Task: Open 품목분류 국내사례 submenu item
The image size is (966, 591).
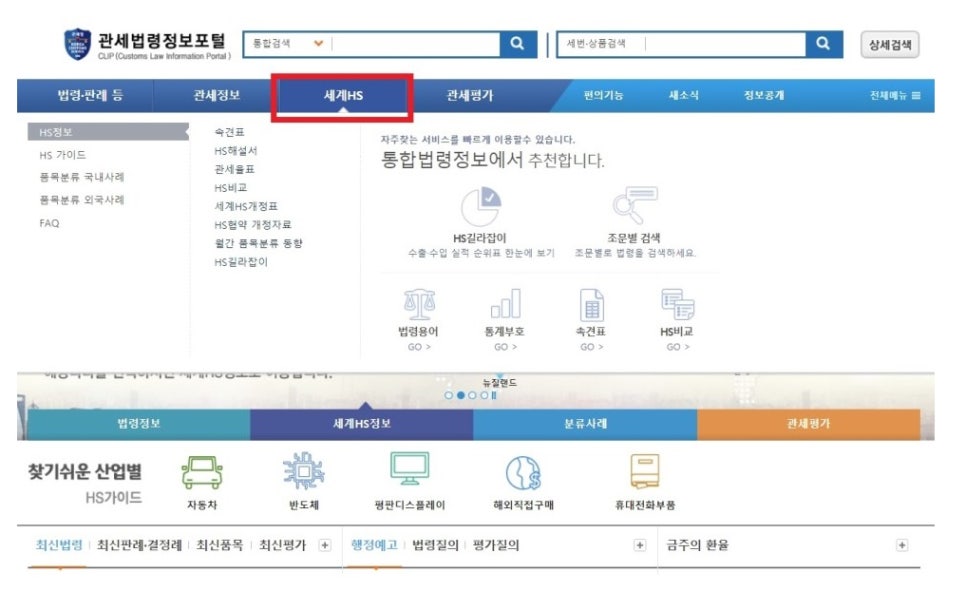Action: pyautogui.click(x=81, y=177)
